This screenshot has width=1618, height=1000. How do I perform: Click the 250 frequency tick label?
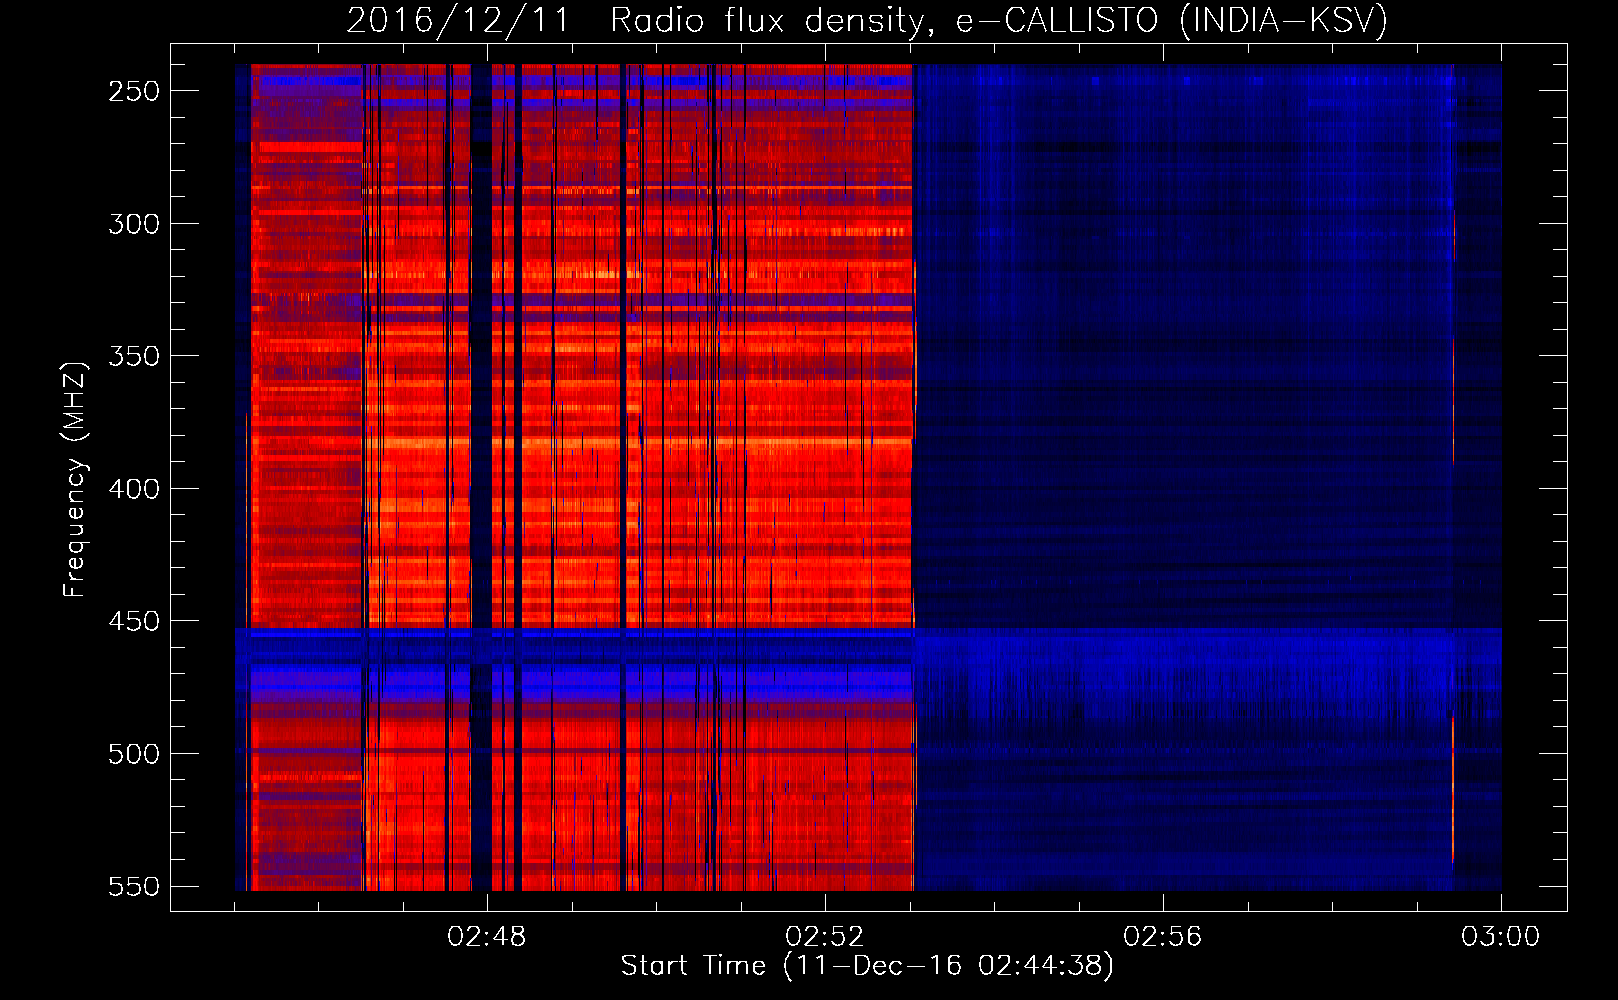tap(134, 91)
